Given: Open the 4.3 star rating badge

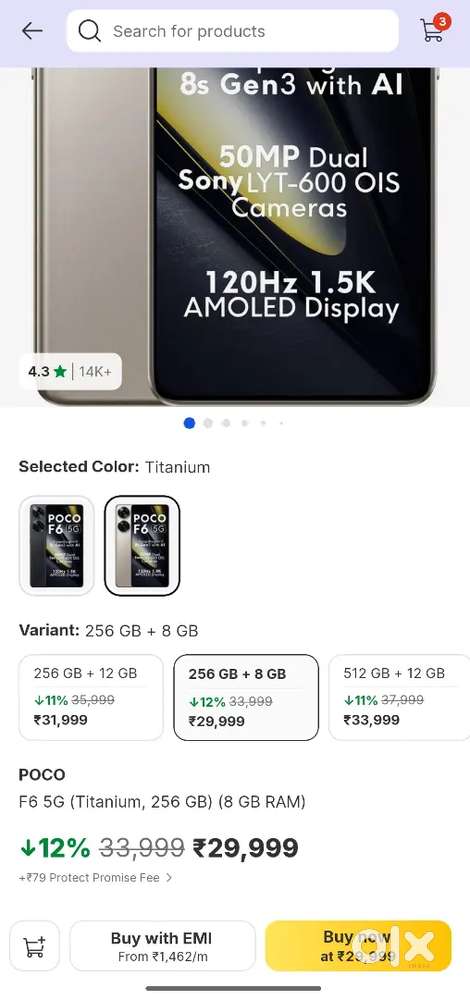Looking at the screenshot, I should pos(70,371).
